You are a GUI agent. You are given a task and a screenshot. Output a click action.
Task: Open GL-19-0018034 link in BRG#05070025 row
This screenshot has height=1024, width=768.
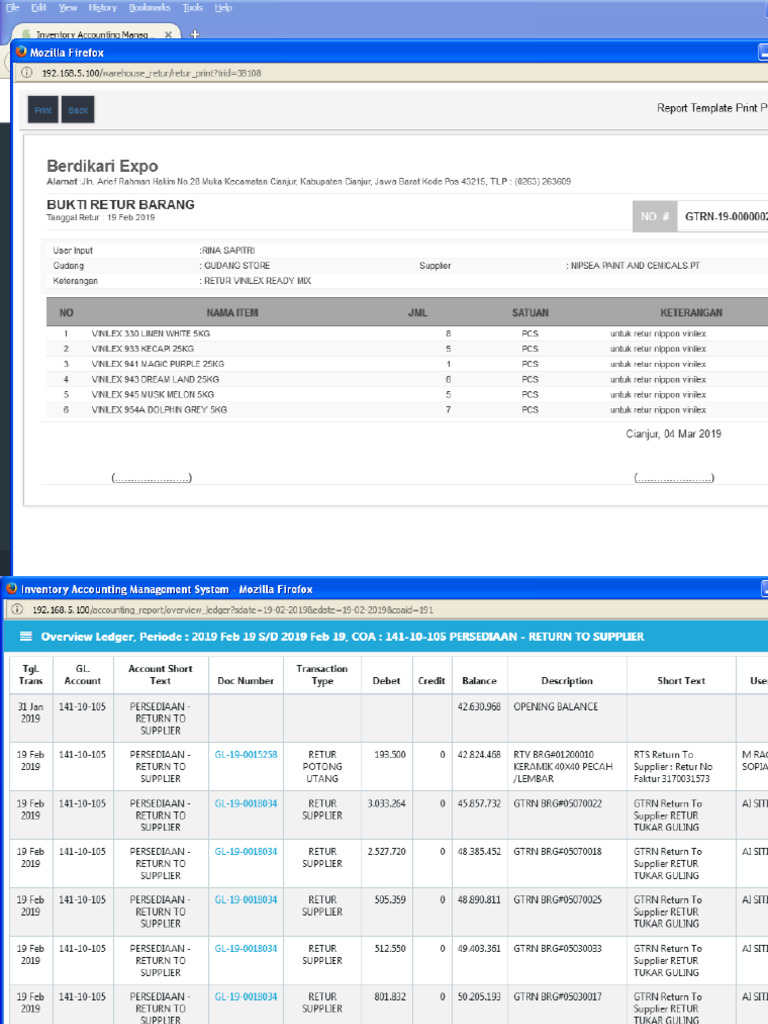point(246,900)
